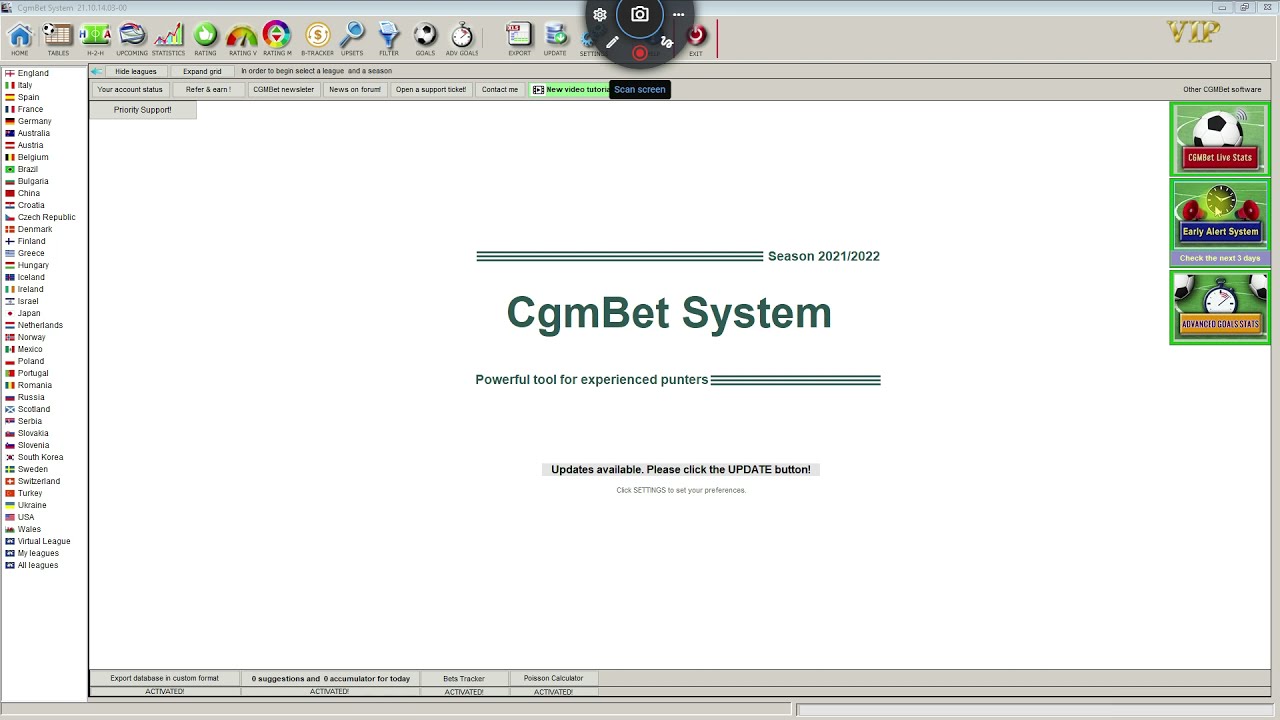1280x720 pixels.
Task: Open the ADV GOALS stopwatch tool
Action: (x=462, y=38)
